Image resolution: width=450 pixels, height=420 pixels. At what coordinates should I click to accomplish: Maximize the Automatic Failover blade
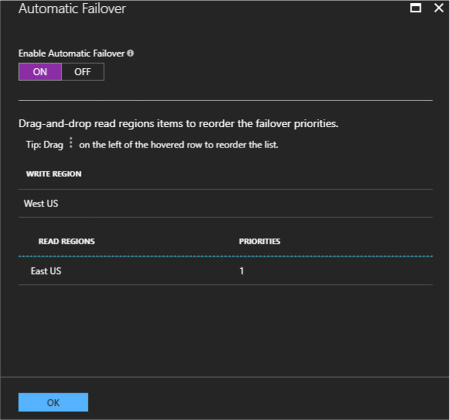(415, 8)
